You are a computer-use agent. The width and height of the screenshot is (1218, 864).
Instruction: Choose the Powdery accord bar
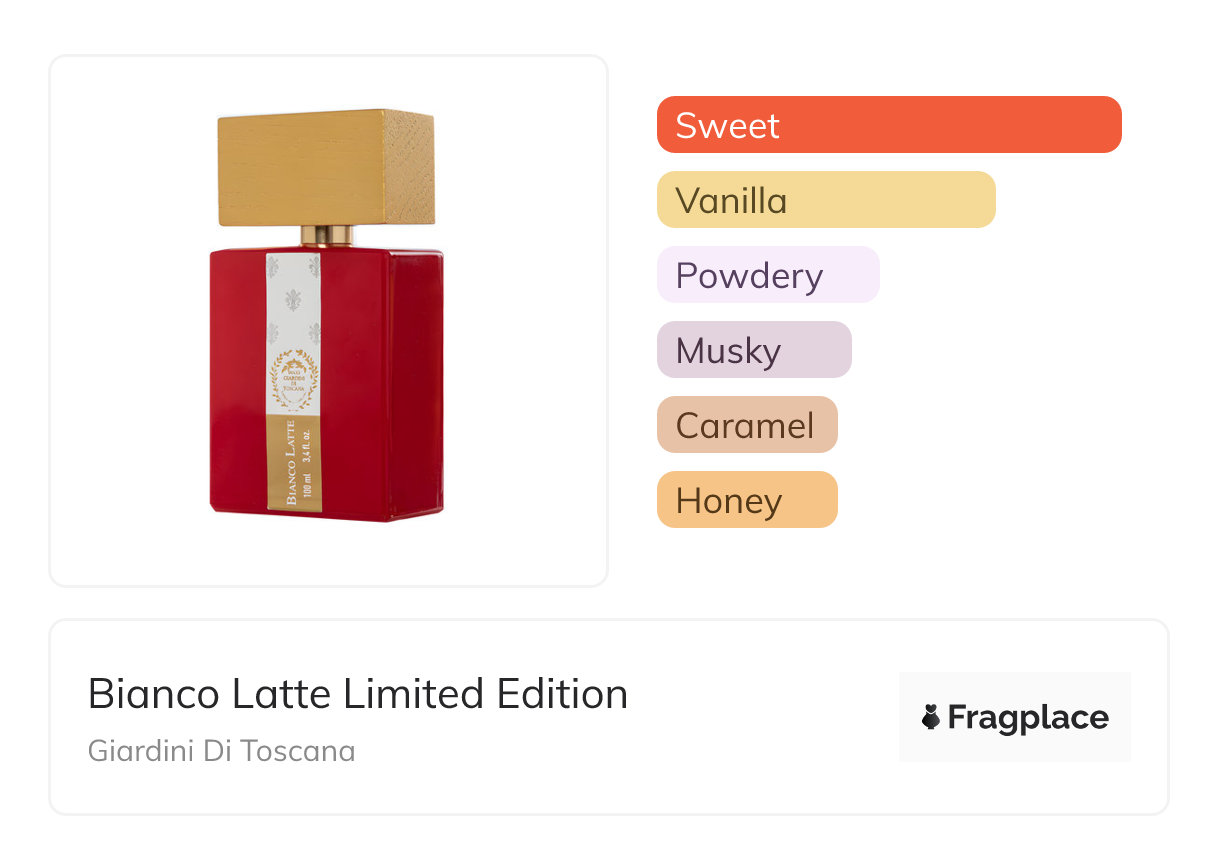click(x=767, y=275)
